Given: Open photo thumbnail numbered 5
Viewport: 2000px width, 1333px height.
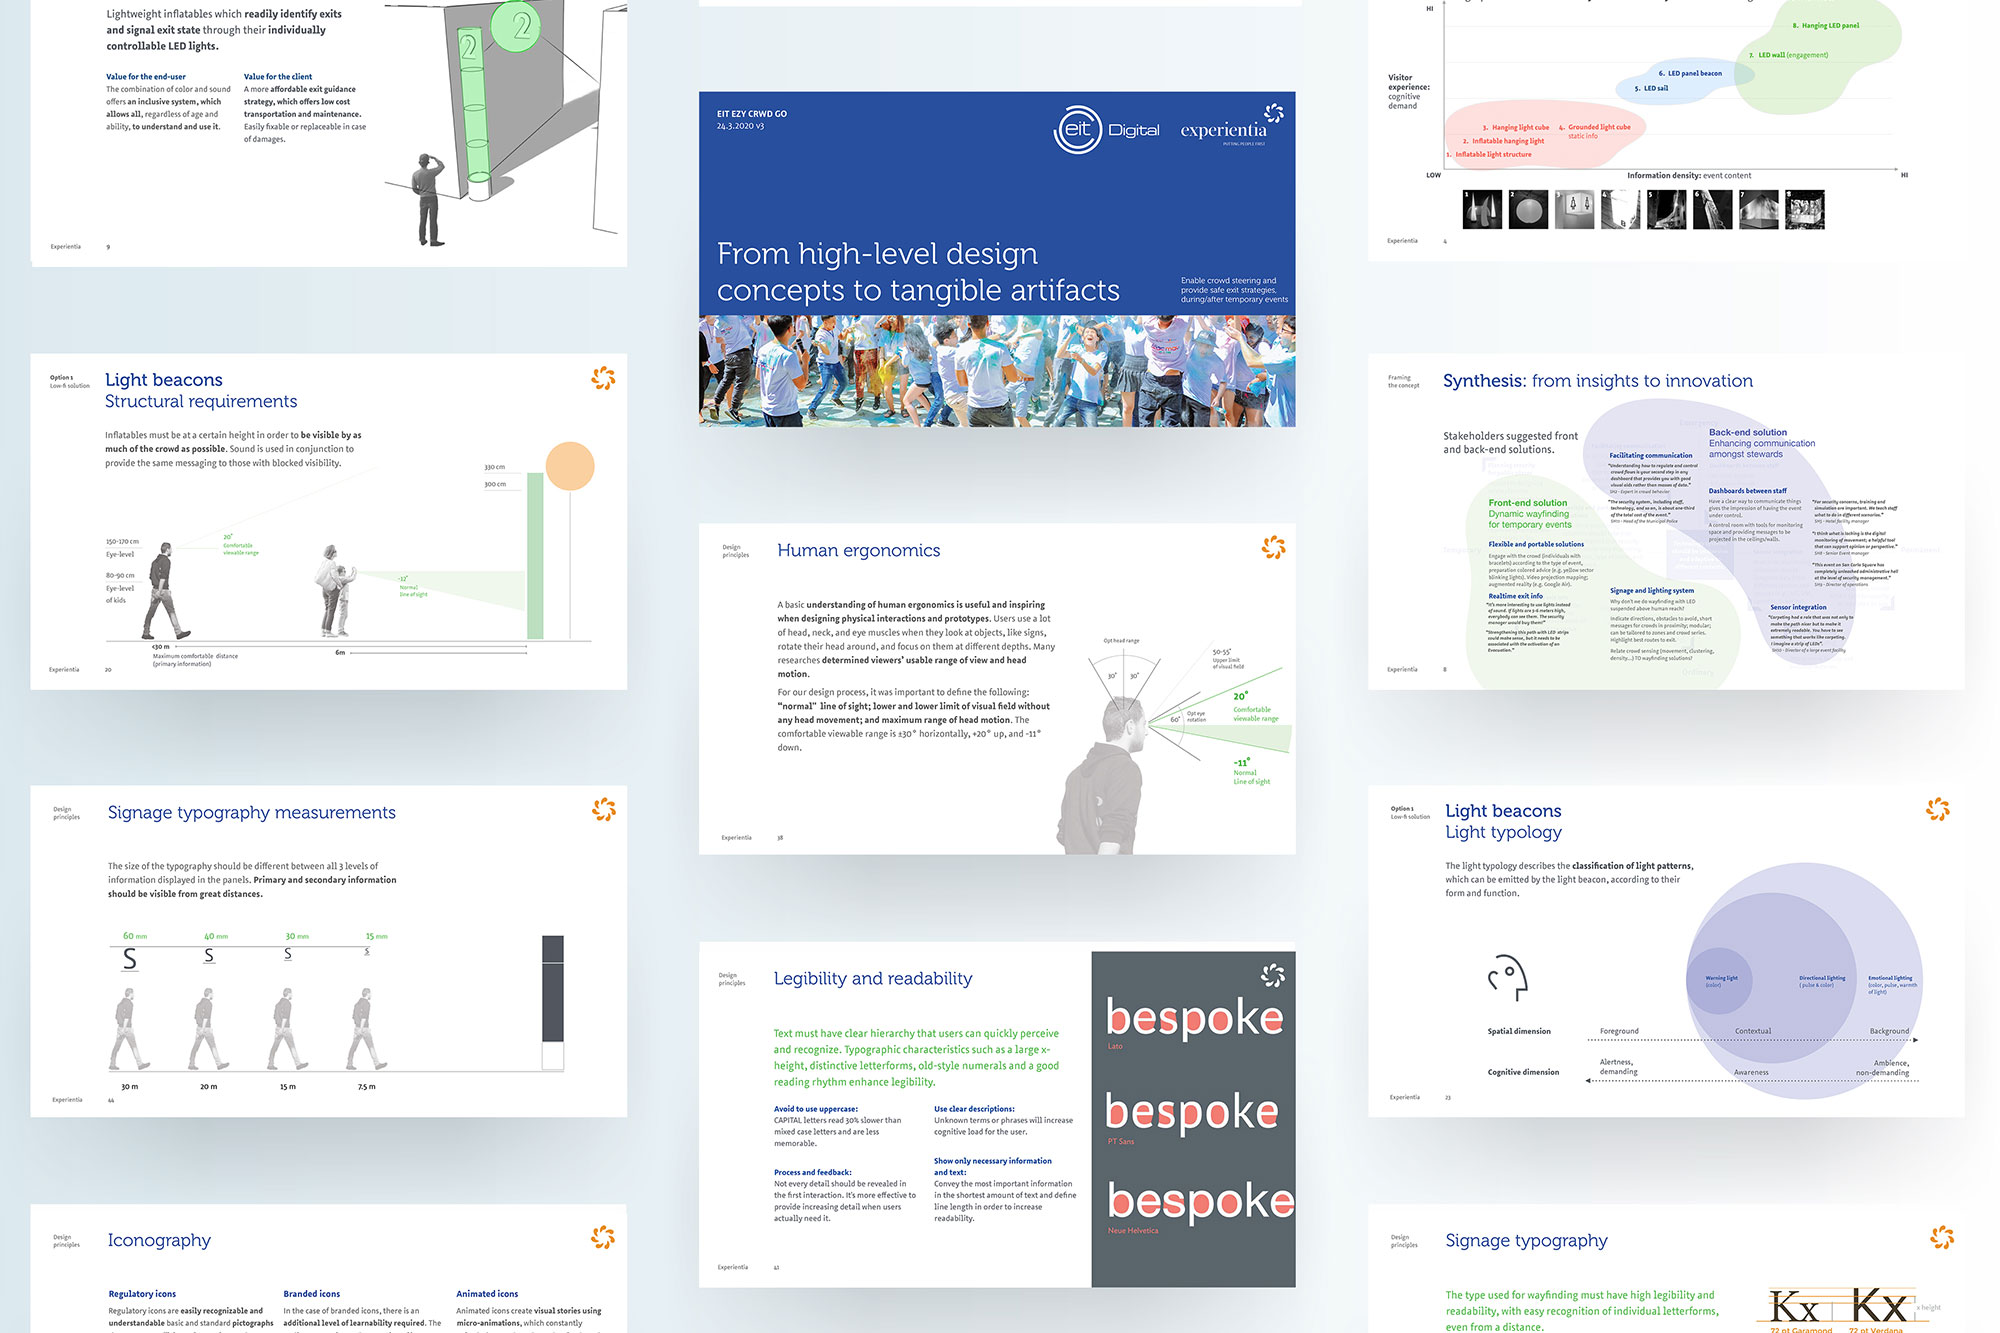Looking at the screenshot, I should coord(1666,210).
